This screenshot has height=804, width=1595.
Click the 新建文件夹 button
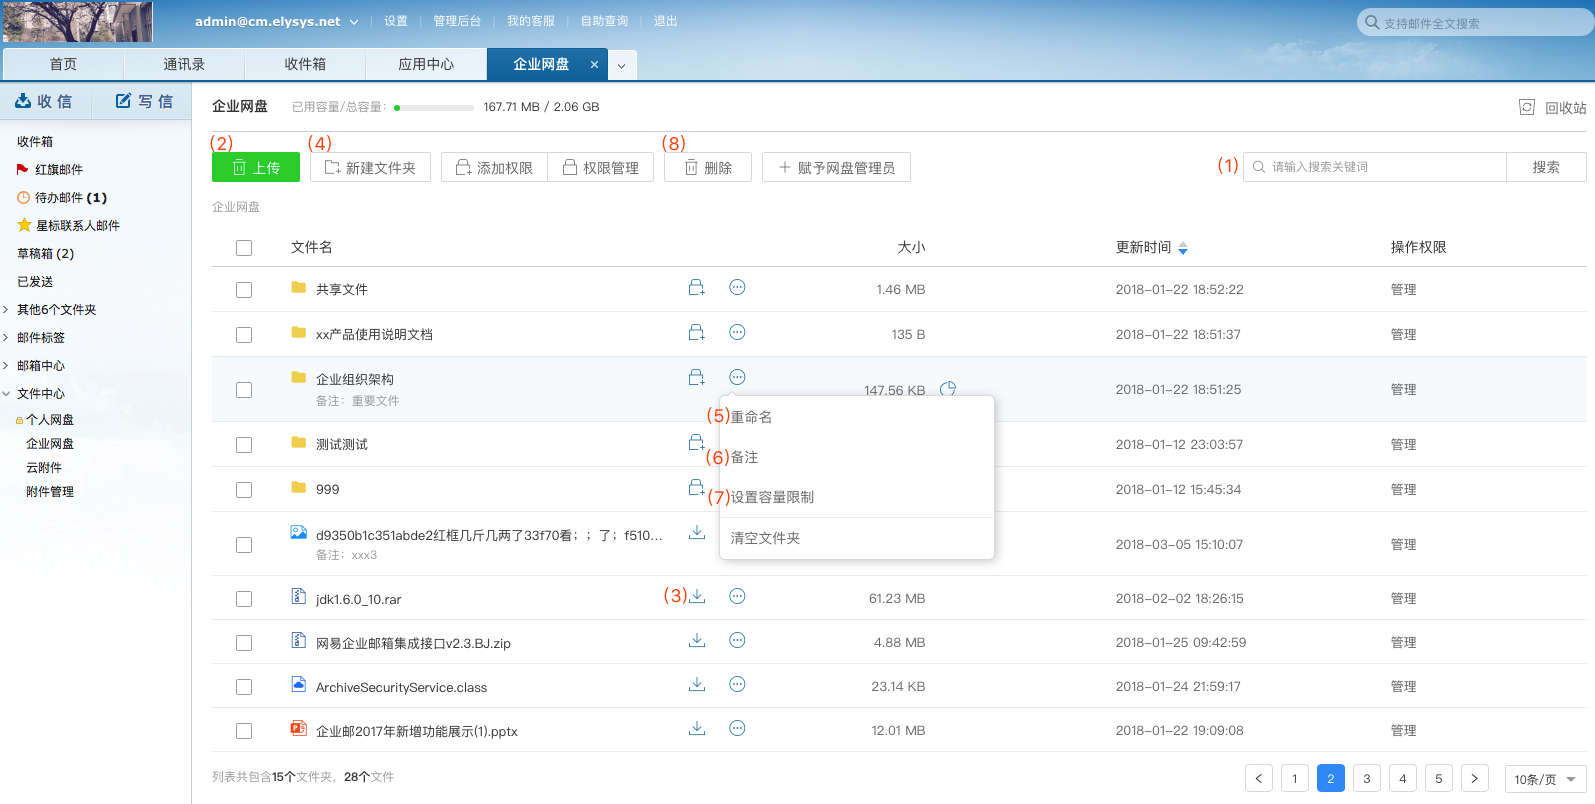(x=370, y=168)
